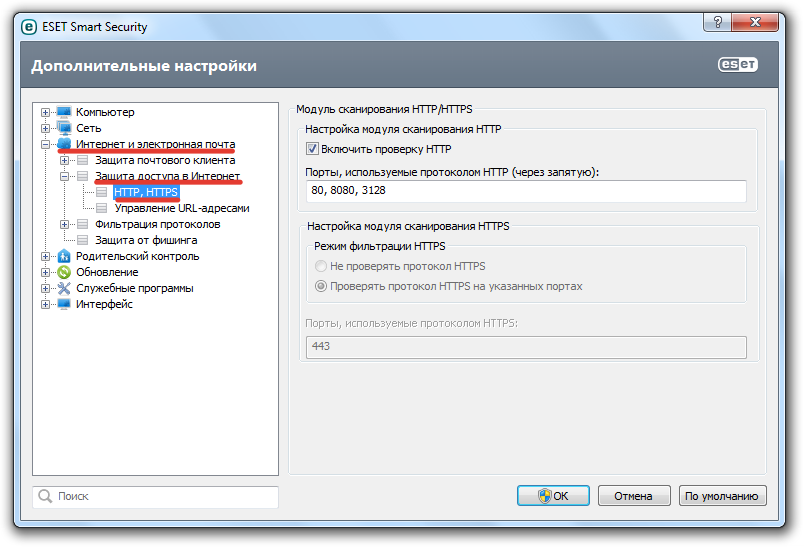Click the По умолчанию button
Screen dimensions: 804x547
click(x=723, y=495)
